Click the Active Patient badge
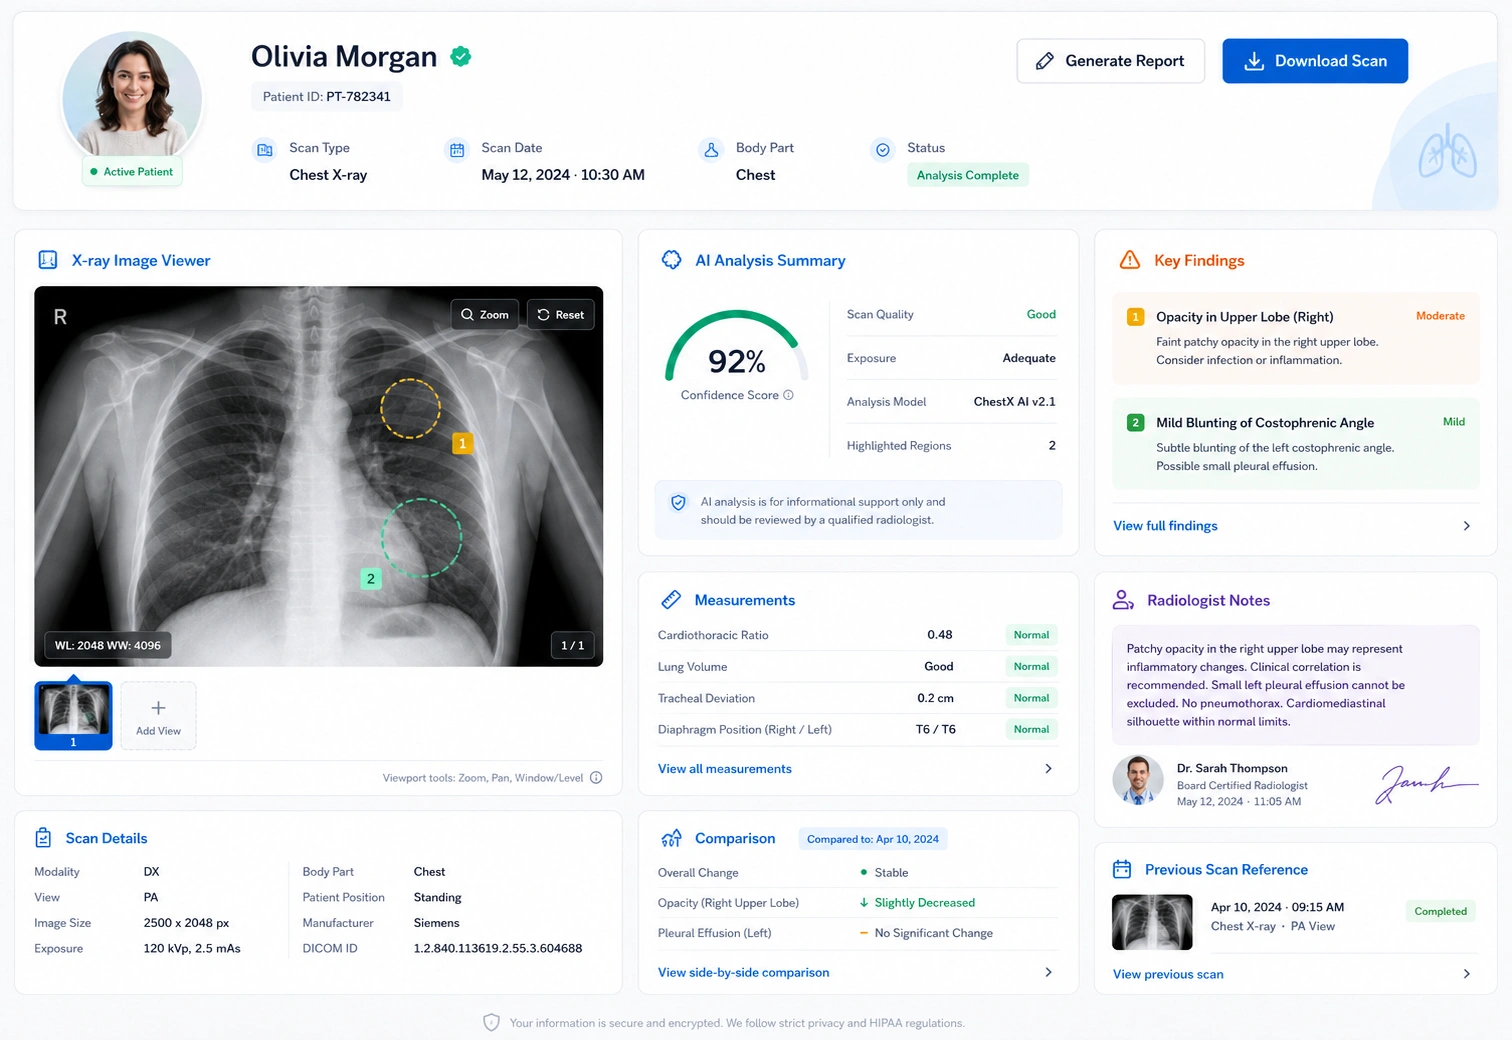The image size is (1512, 1040). [x=131, y=172]
